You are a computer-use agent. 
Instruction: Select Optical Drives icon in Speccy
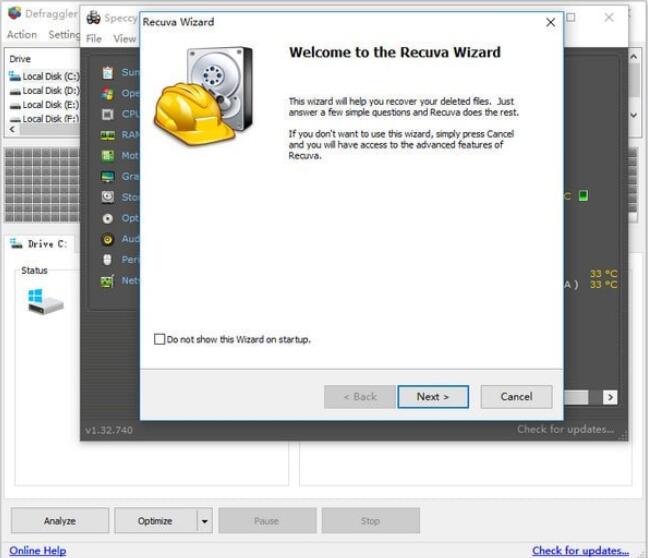pos(107,218)
